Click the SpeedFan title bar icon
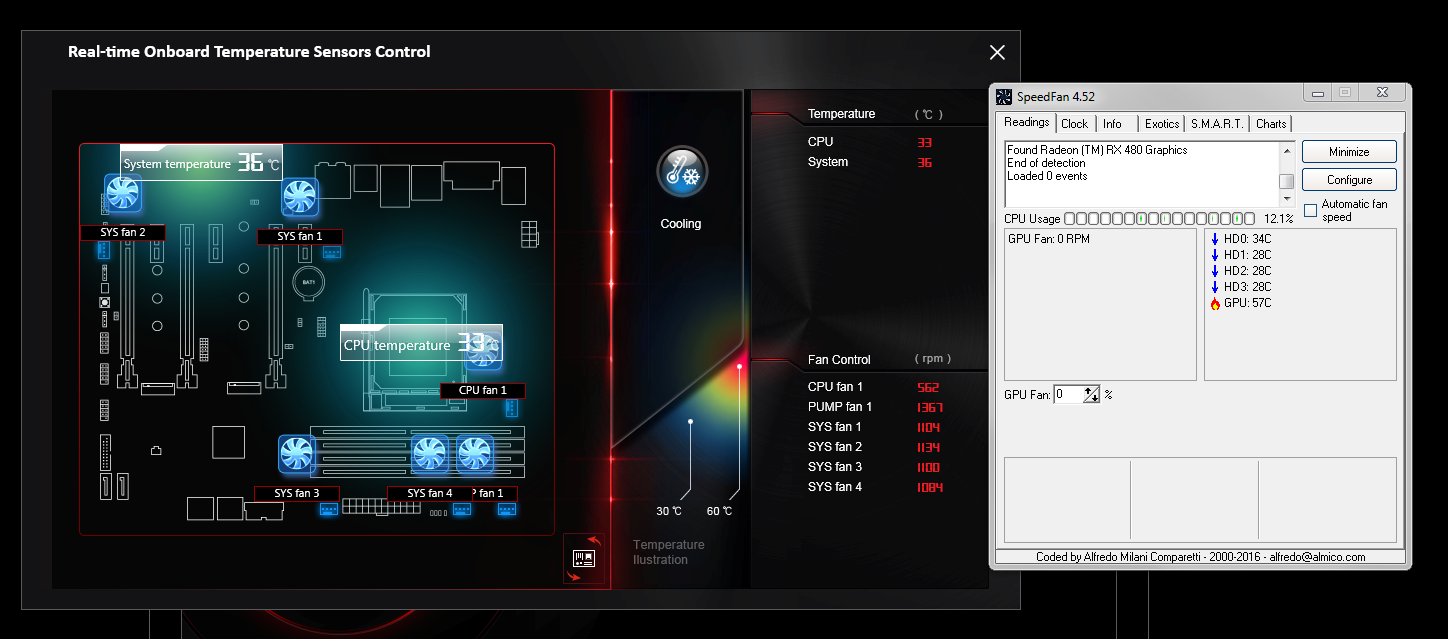Image resolution: width=1448 pixels, height=639 pixels. tap(1004, 97)
